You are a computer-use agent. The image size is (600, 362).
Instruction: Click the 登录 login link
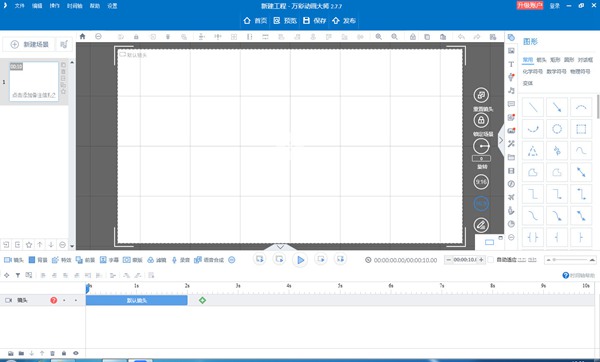pyautogui.click(x=554, y=6)
